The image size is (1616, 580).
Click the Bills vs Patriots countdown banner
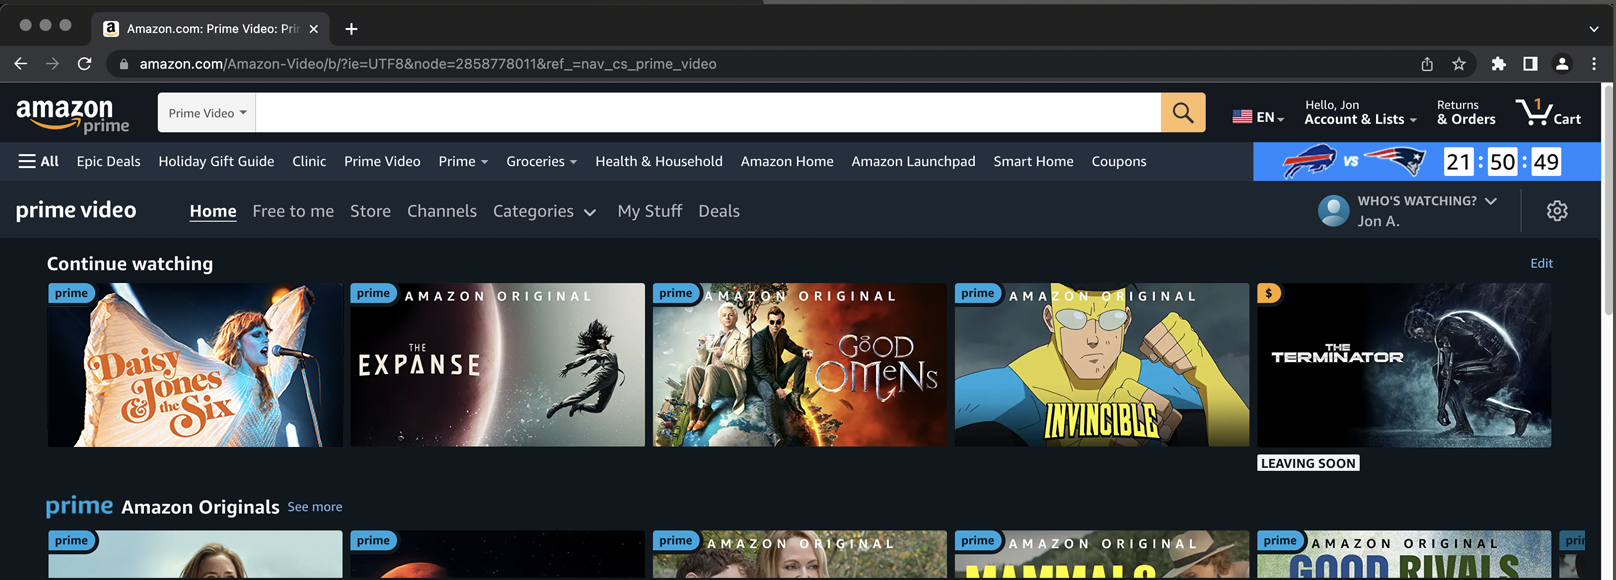(1427, 162)
